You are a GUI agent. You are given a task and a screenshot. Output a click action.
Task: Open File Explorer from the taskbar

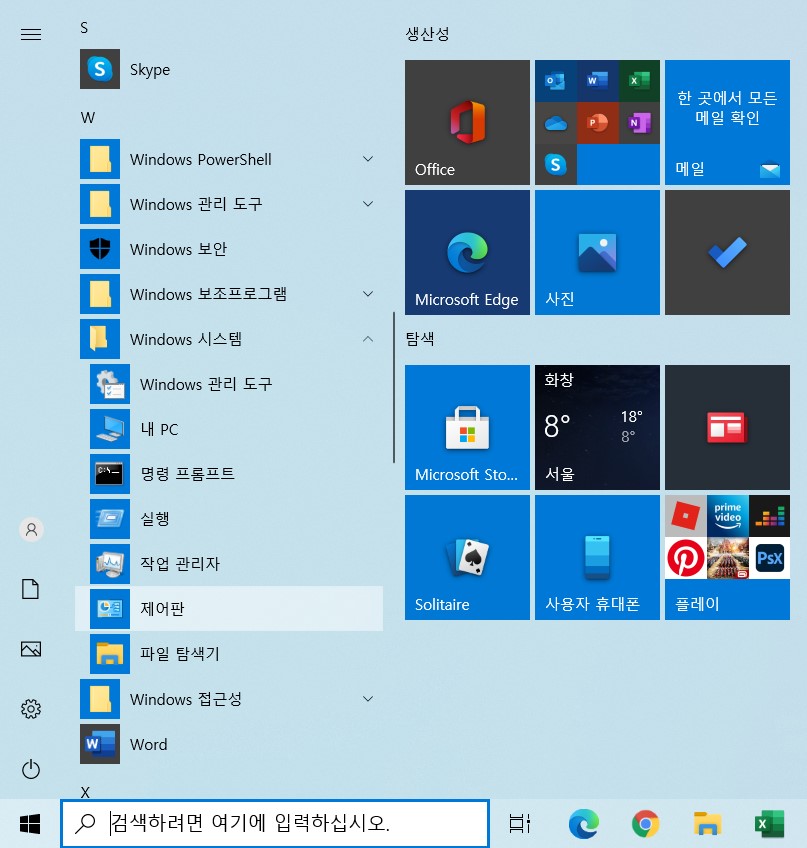pyautogui.click(x=708, y=824)
